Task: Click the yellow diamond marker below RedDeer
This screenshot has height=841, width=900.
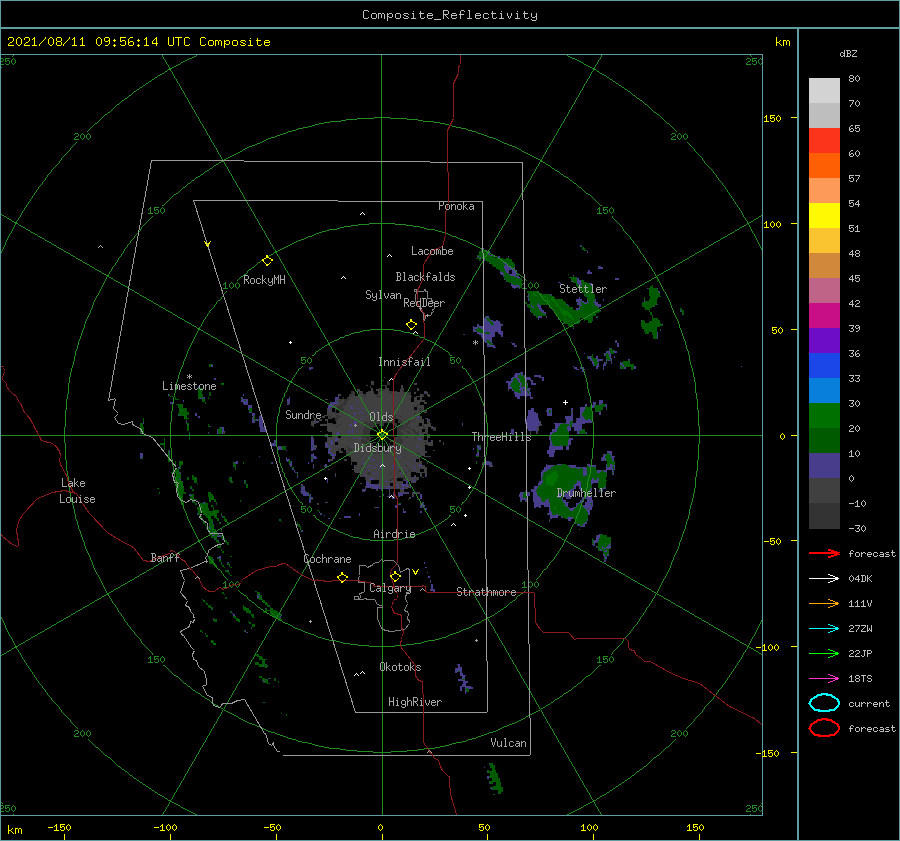Action: point(412,325)
